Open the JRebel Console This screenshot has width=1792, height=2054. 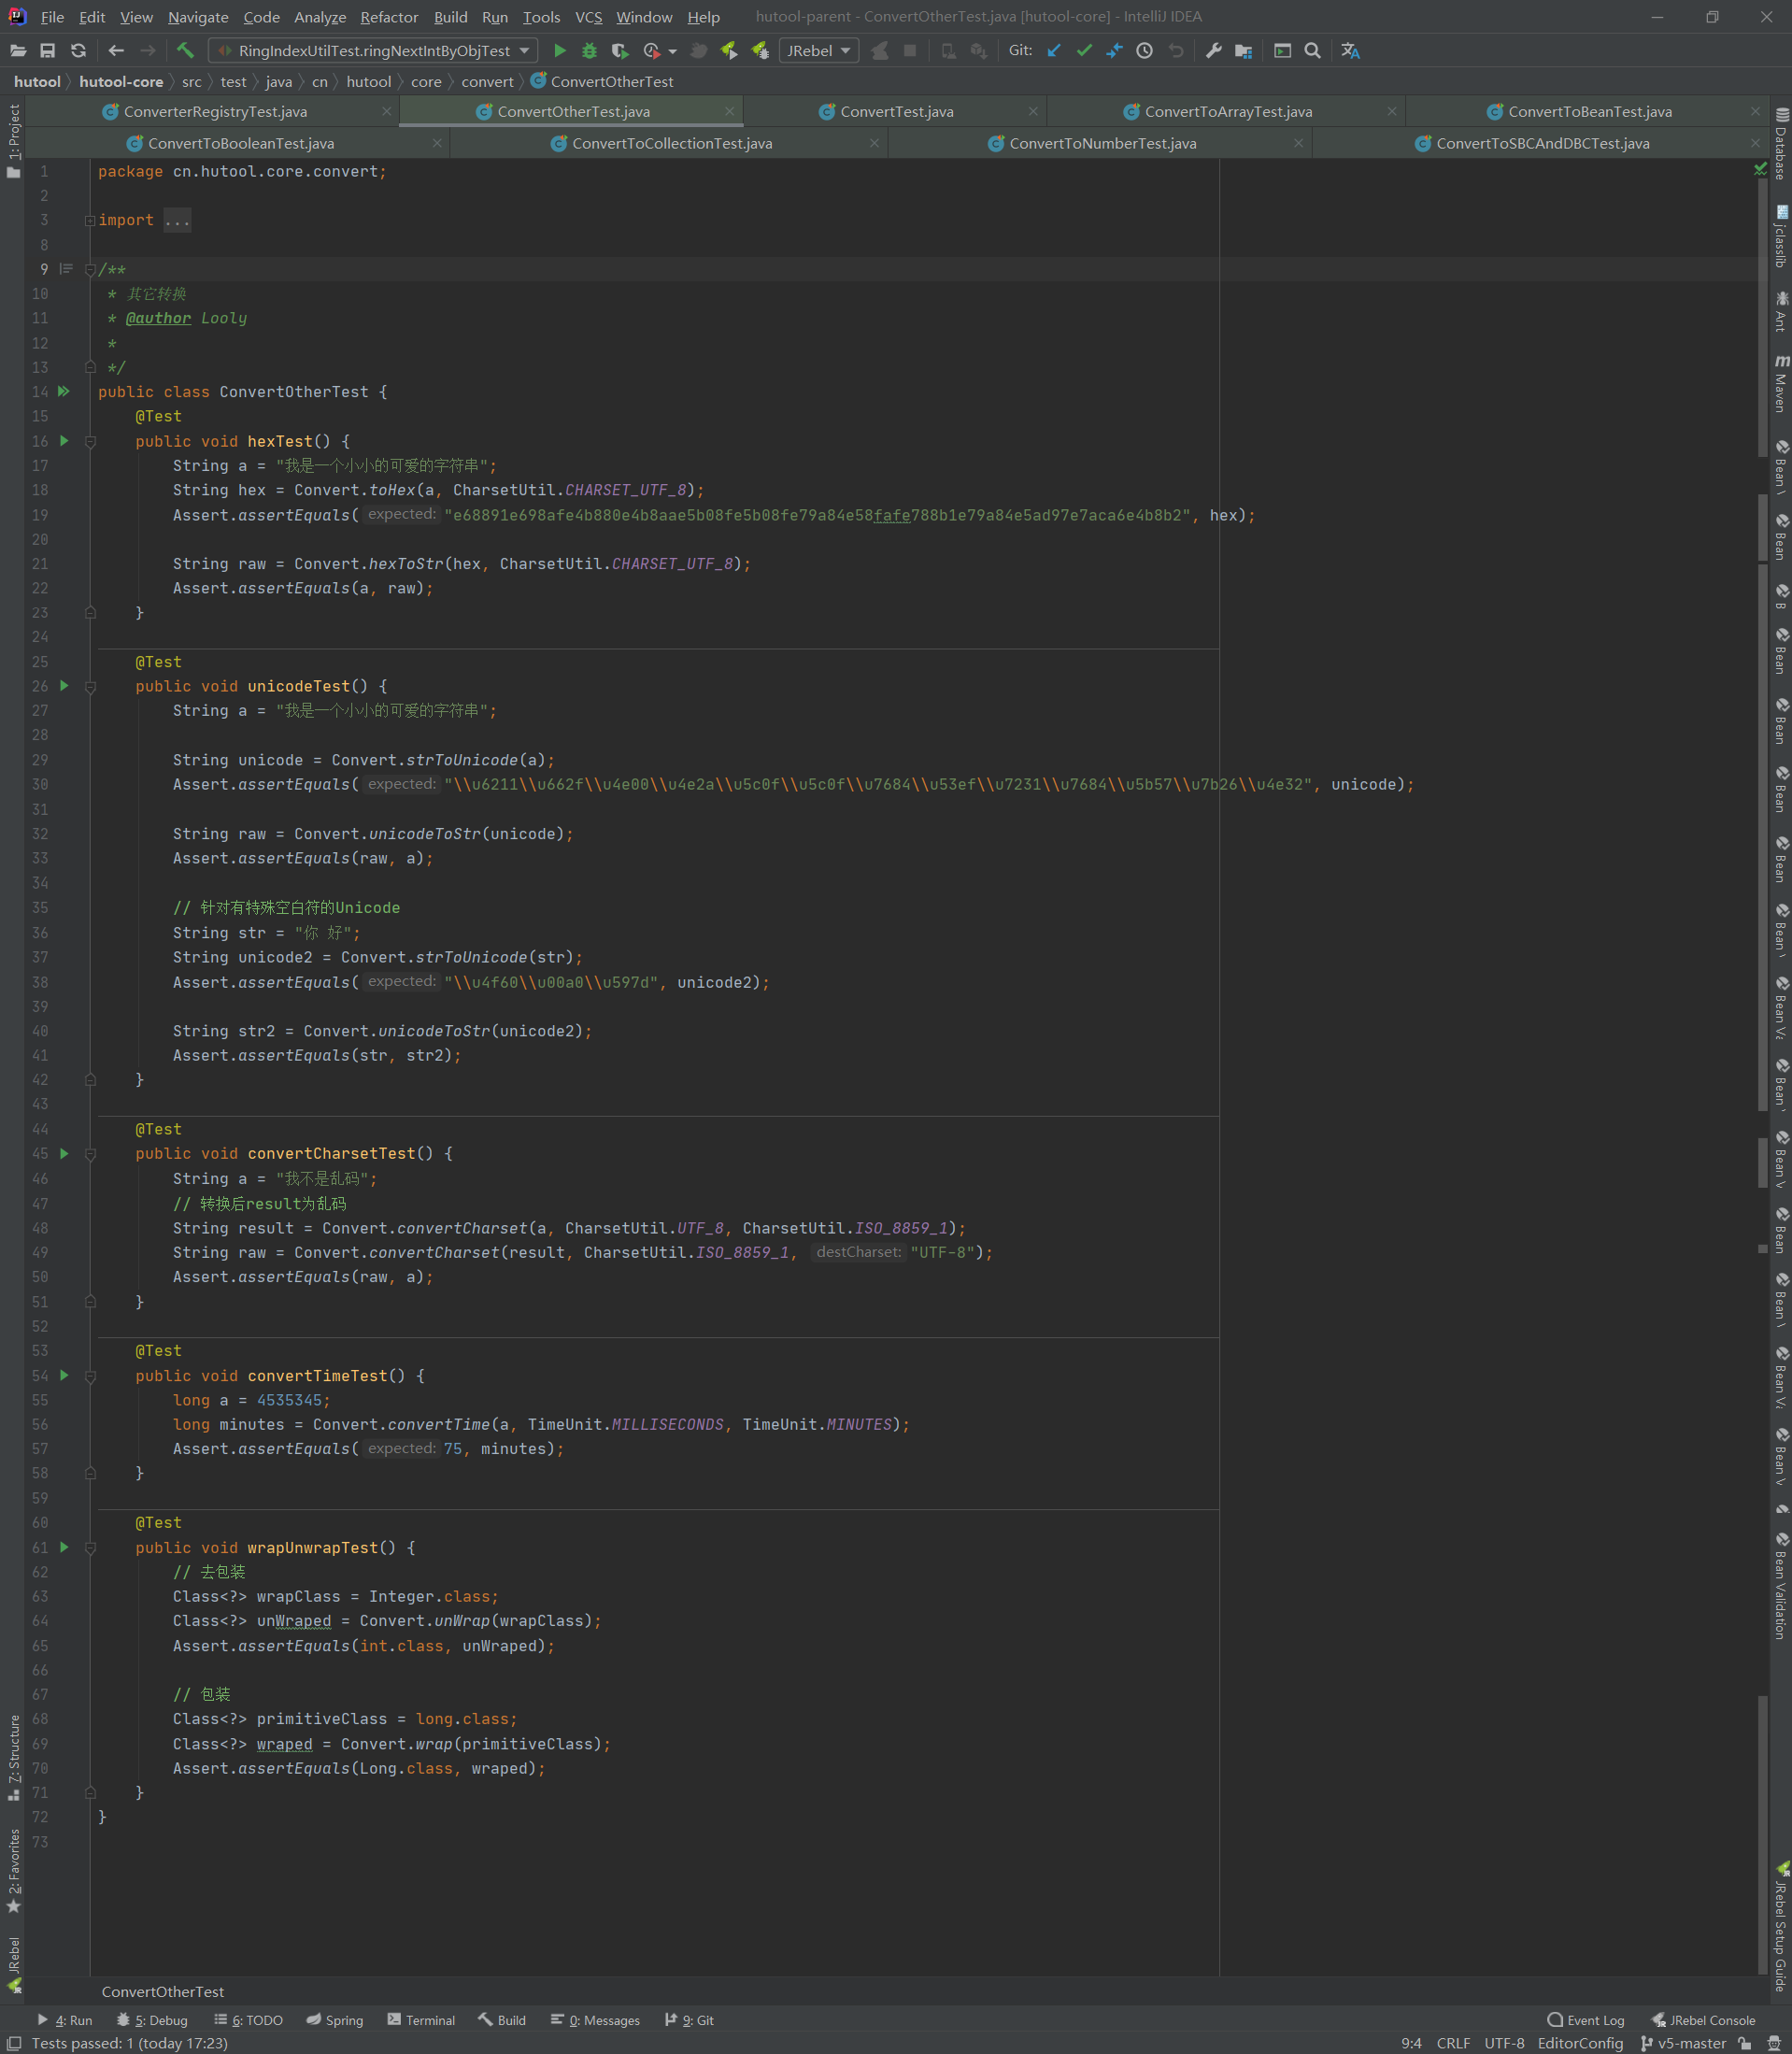[x=1703, y=2020]
